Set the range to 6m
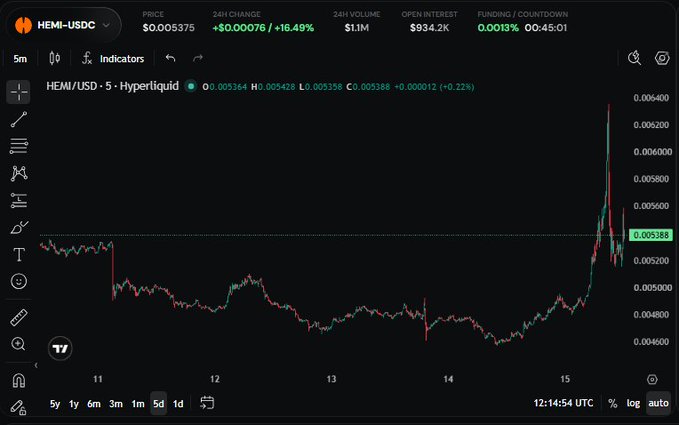679x425 pixels. (94, 404)
